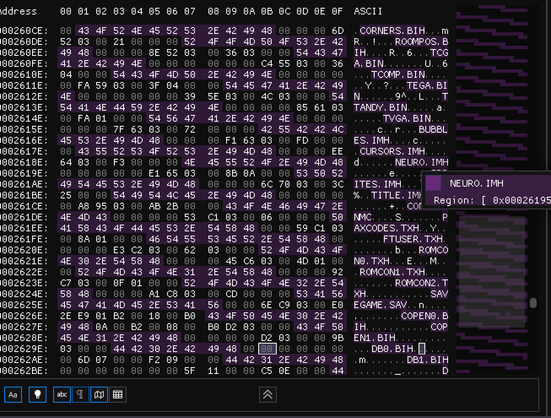
Task: Expand footer with double chevron up
Action: point(267,394)
